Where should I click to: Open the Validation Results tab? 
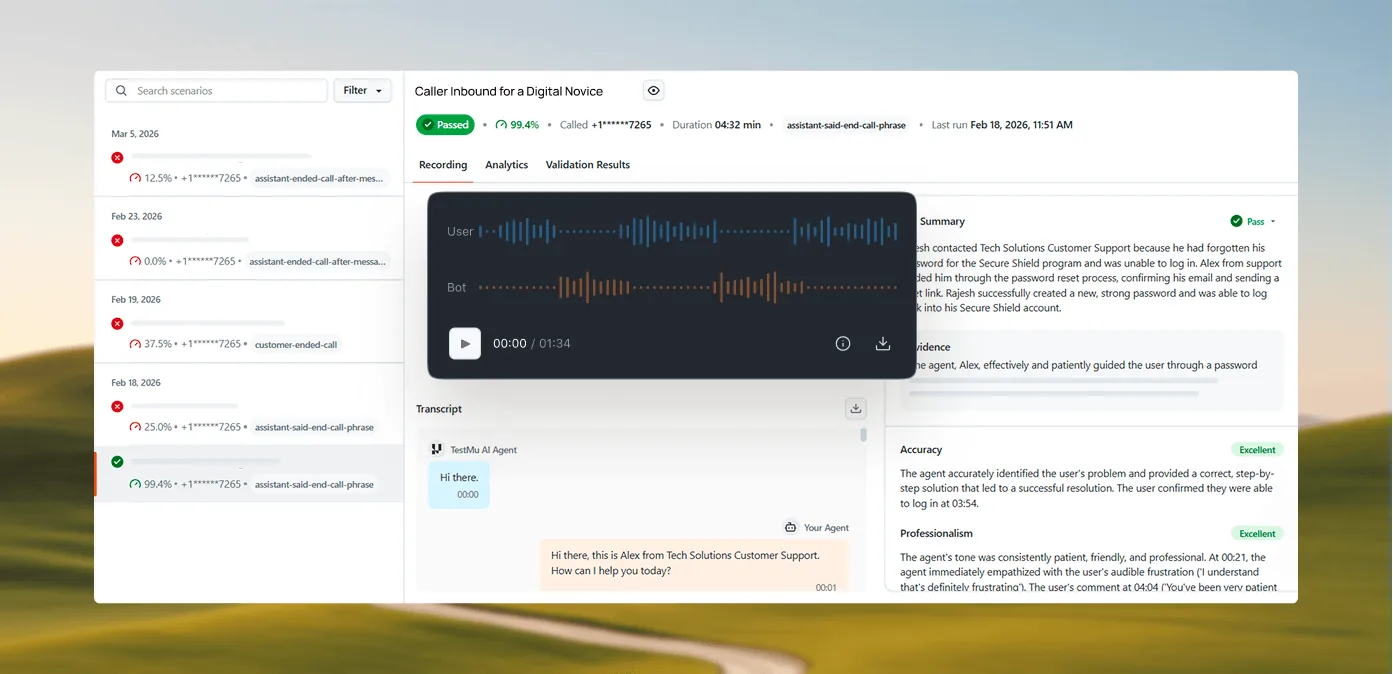(x=588, y=165)
